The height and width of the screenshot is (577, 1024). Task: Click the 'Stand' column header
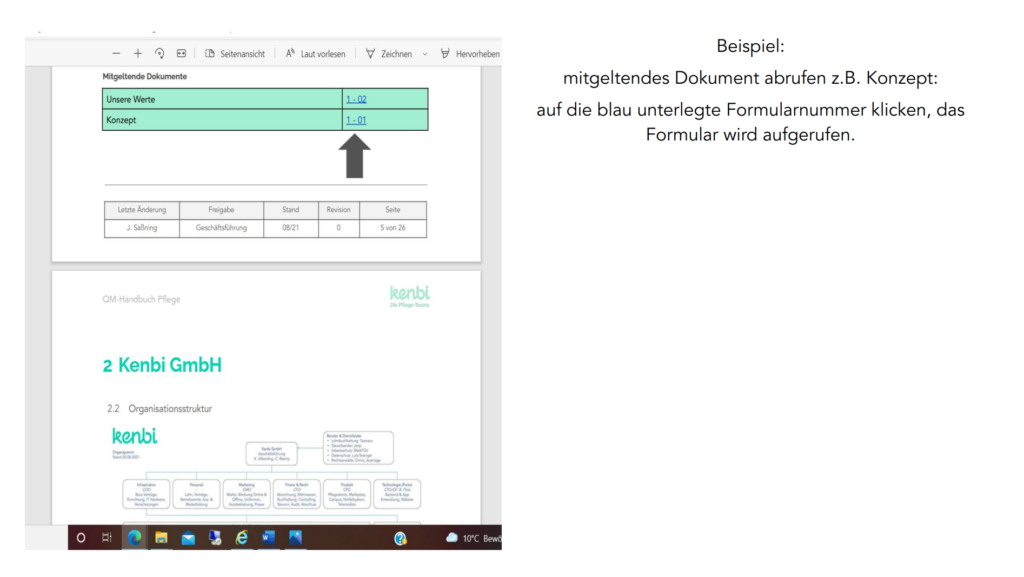coord(291,210)
